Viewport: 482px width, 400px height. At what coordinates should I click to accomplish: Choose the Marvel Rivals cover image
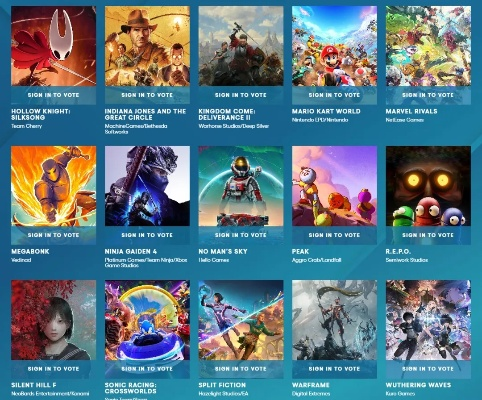(x=428, y=46)
